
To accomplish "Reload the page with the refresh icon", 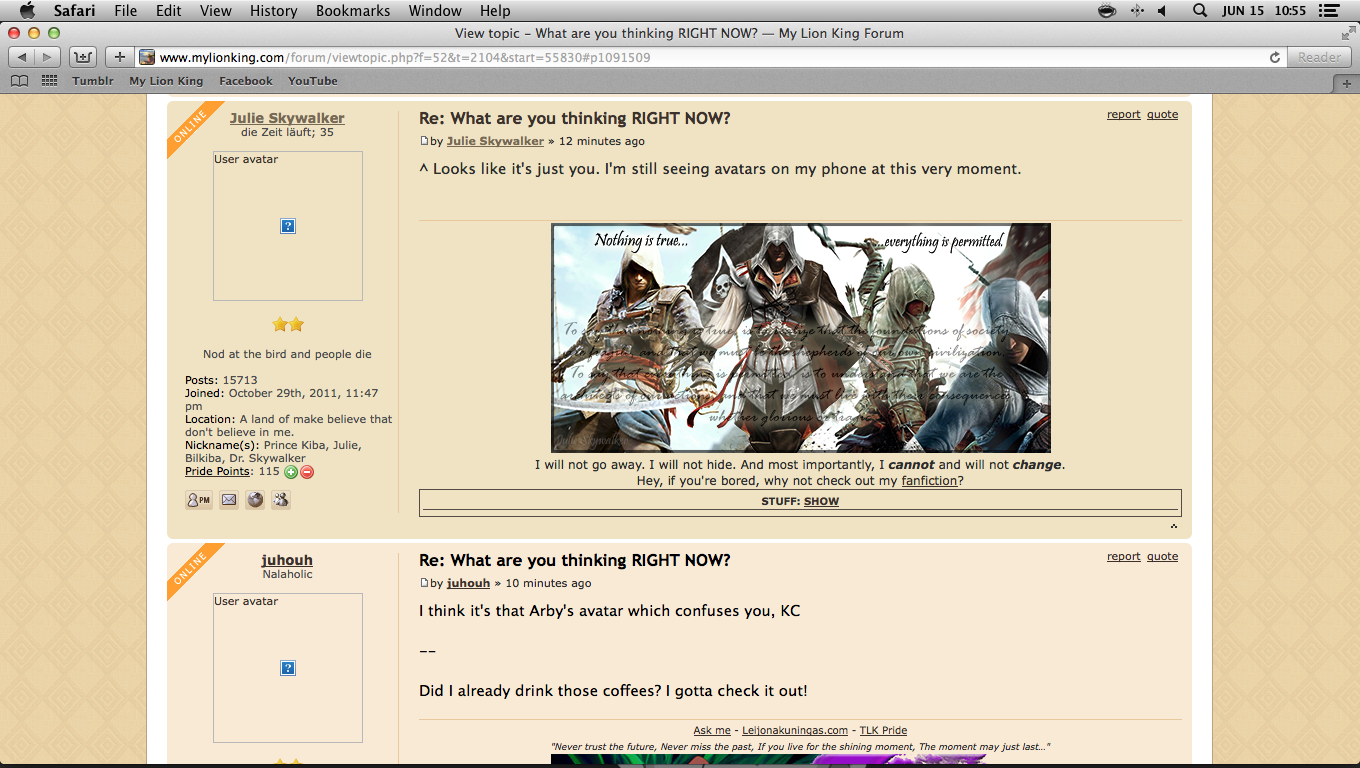I will click(x=1275, y=58).
